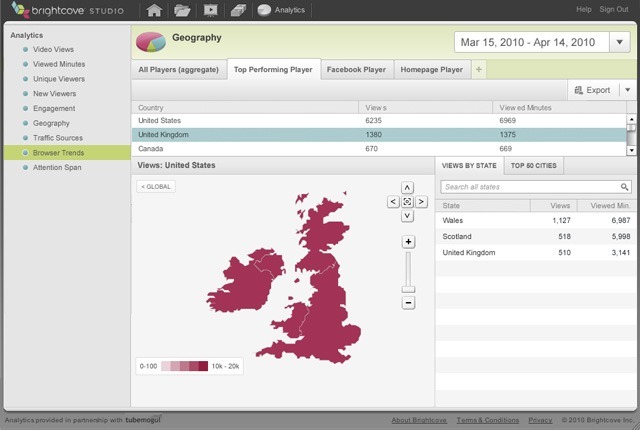Select the Views By State tab

point(469,166)
